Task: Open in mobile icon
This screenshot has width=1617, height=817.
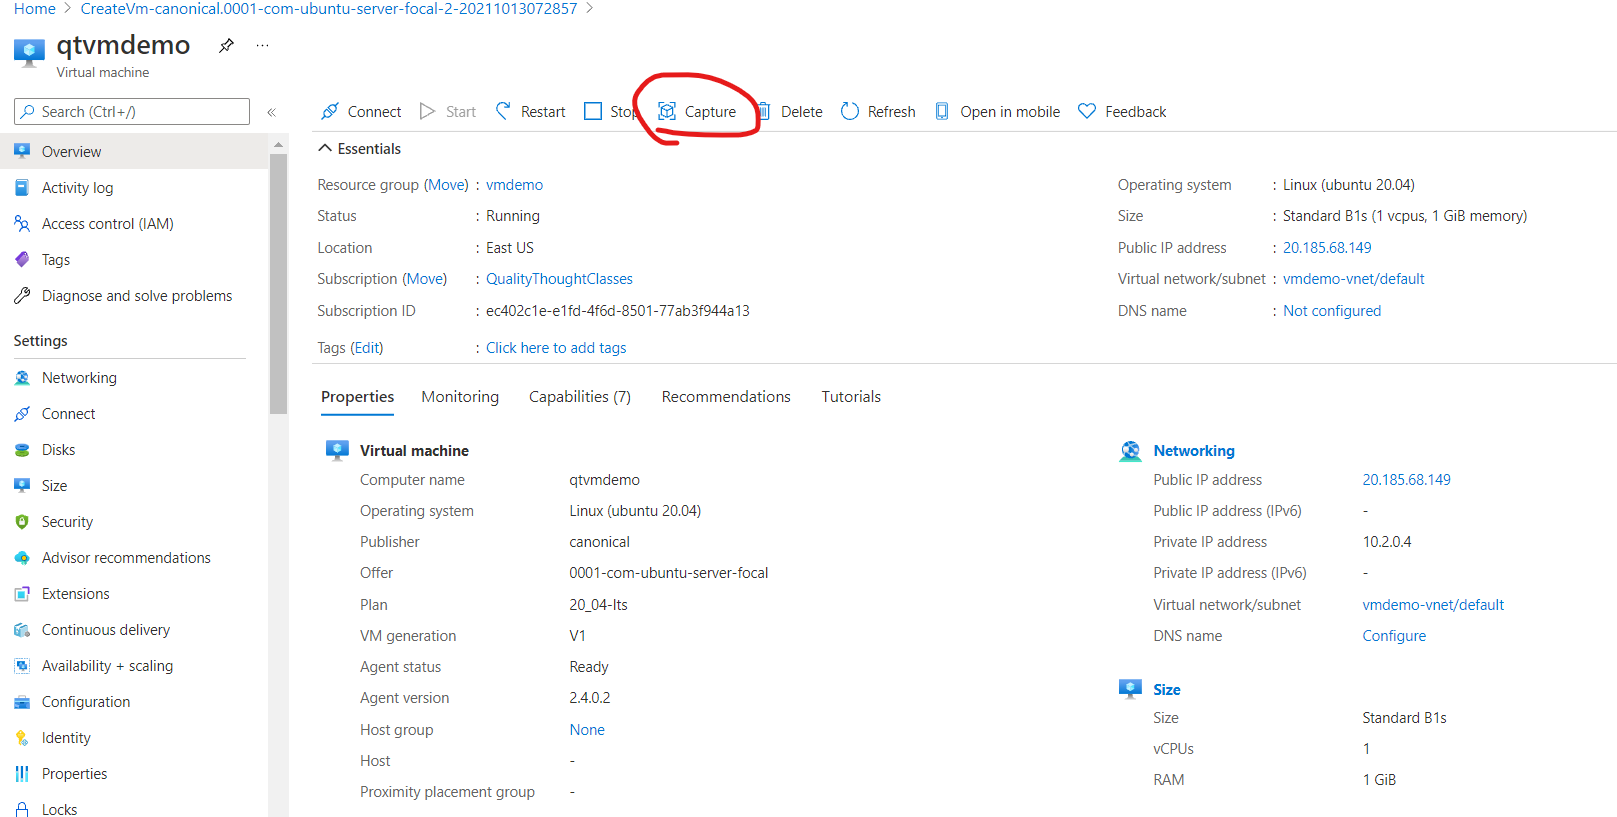Action: tap(942, 111)
